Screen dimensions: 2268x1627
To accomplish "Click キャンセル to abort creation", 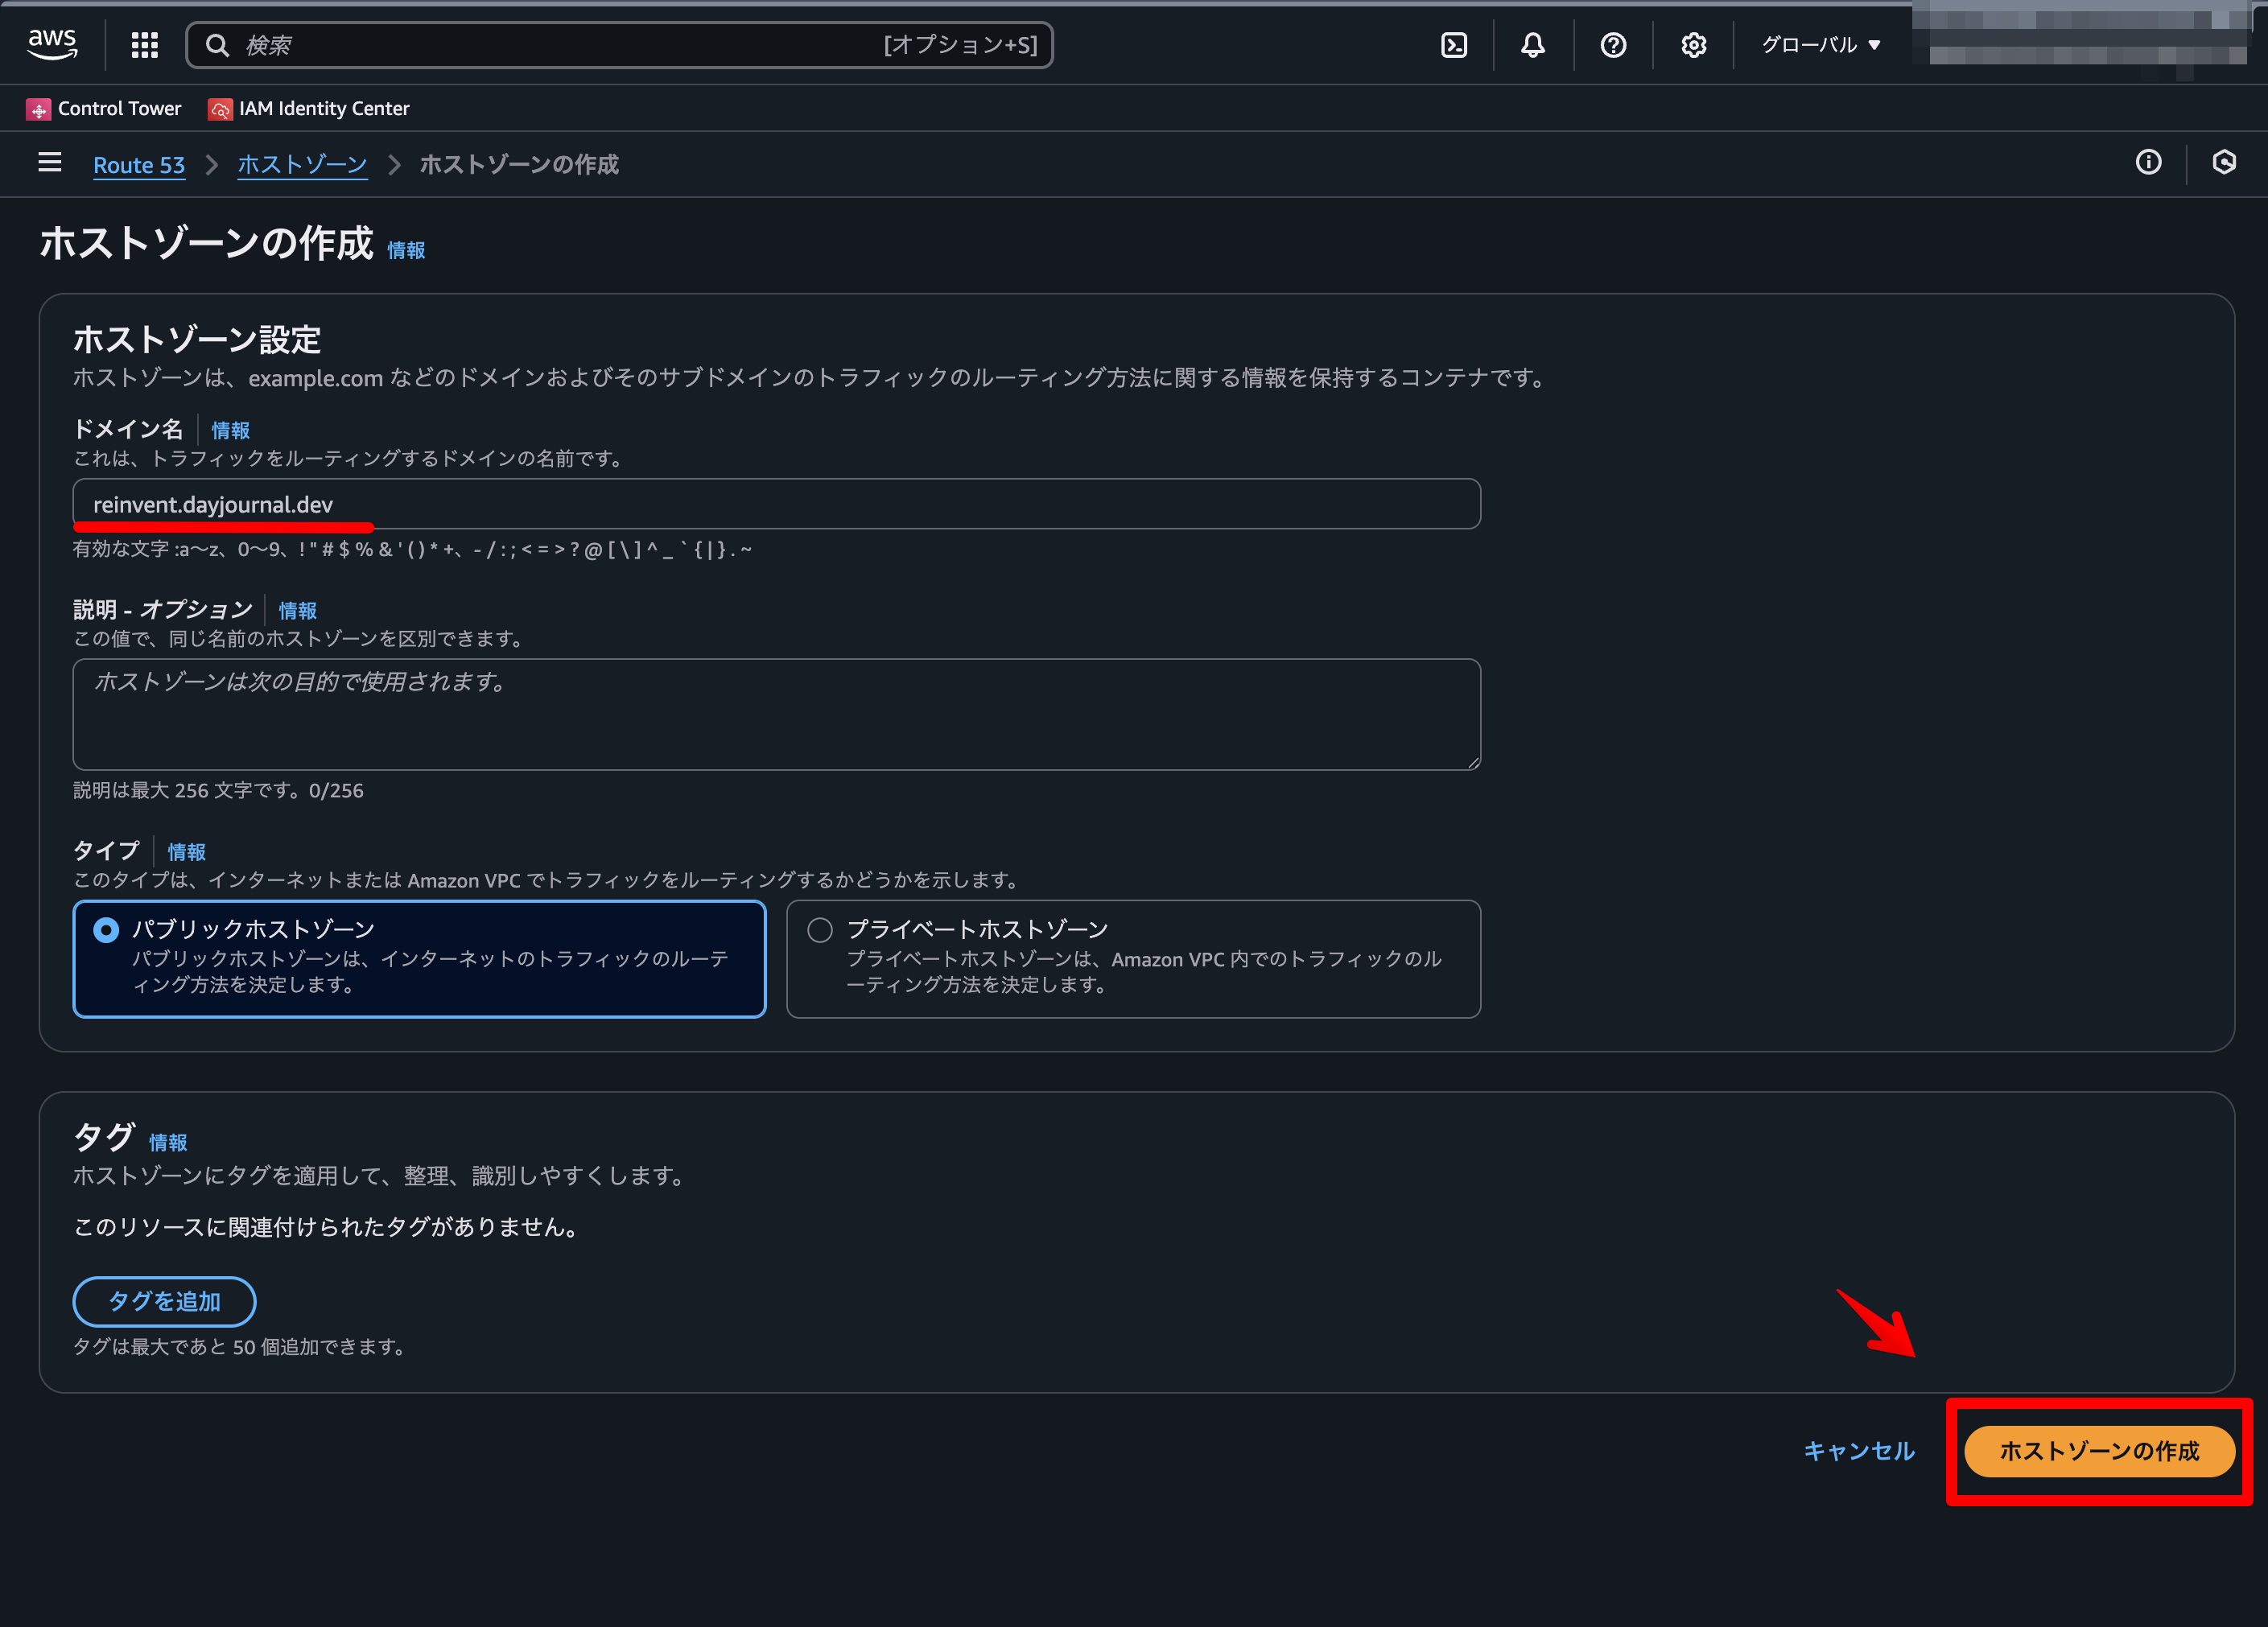I will click(1858, 1451).
